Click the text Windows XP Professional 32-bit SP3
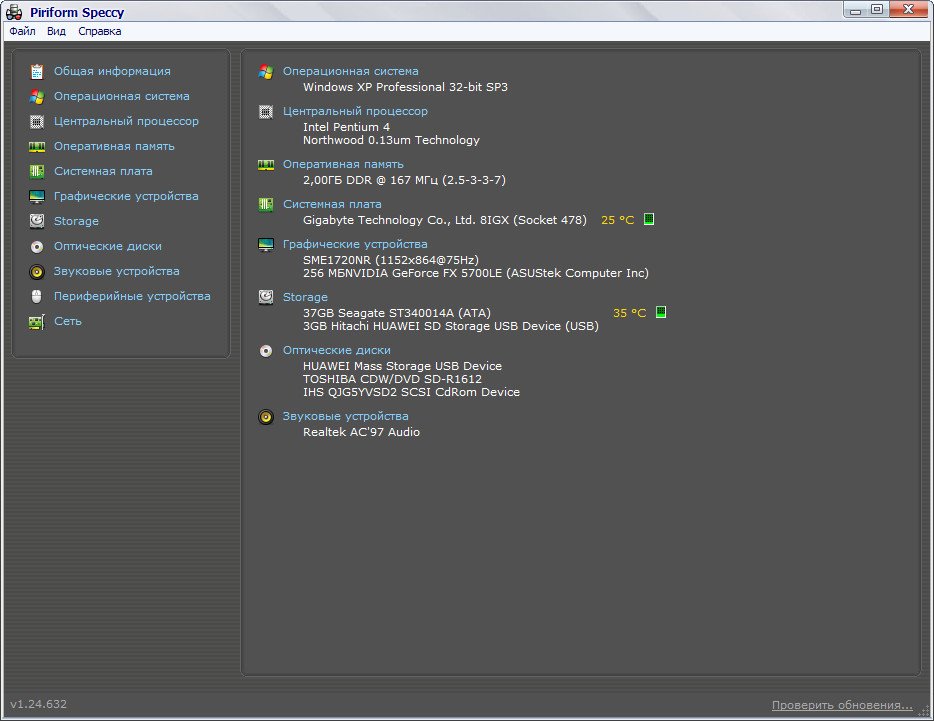Viewport: 934px width, 721px height. pos(405,87)
